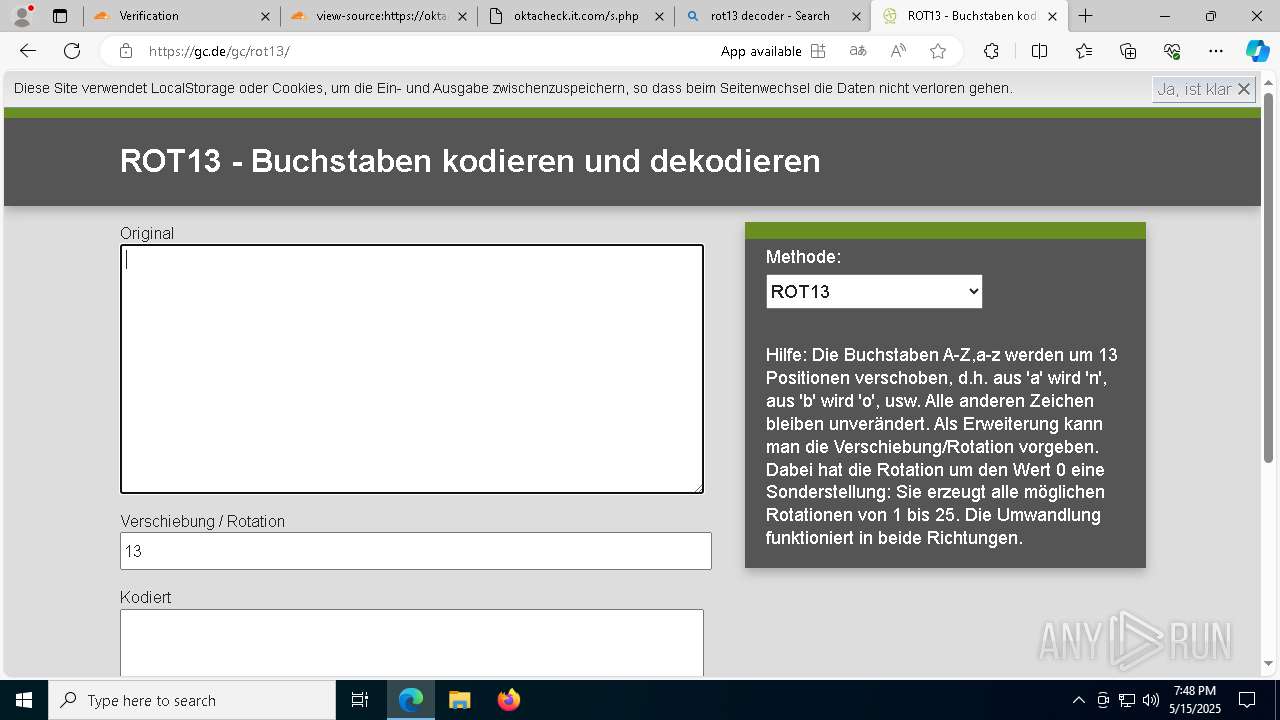1280x720 pixels.
Task: Click into the Original text area
Action: [x=412, y=369]
